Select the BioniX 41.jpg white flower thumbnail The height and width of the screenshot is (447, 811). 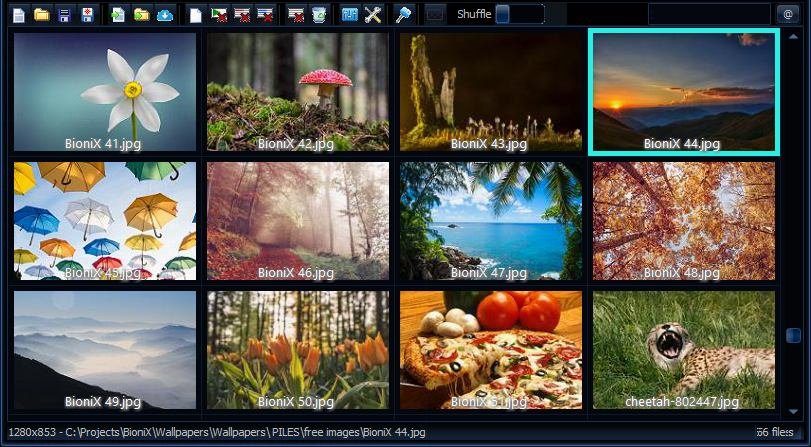[105, 92]
